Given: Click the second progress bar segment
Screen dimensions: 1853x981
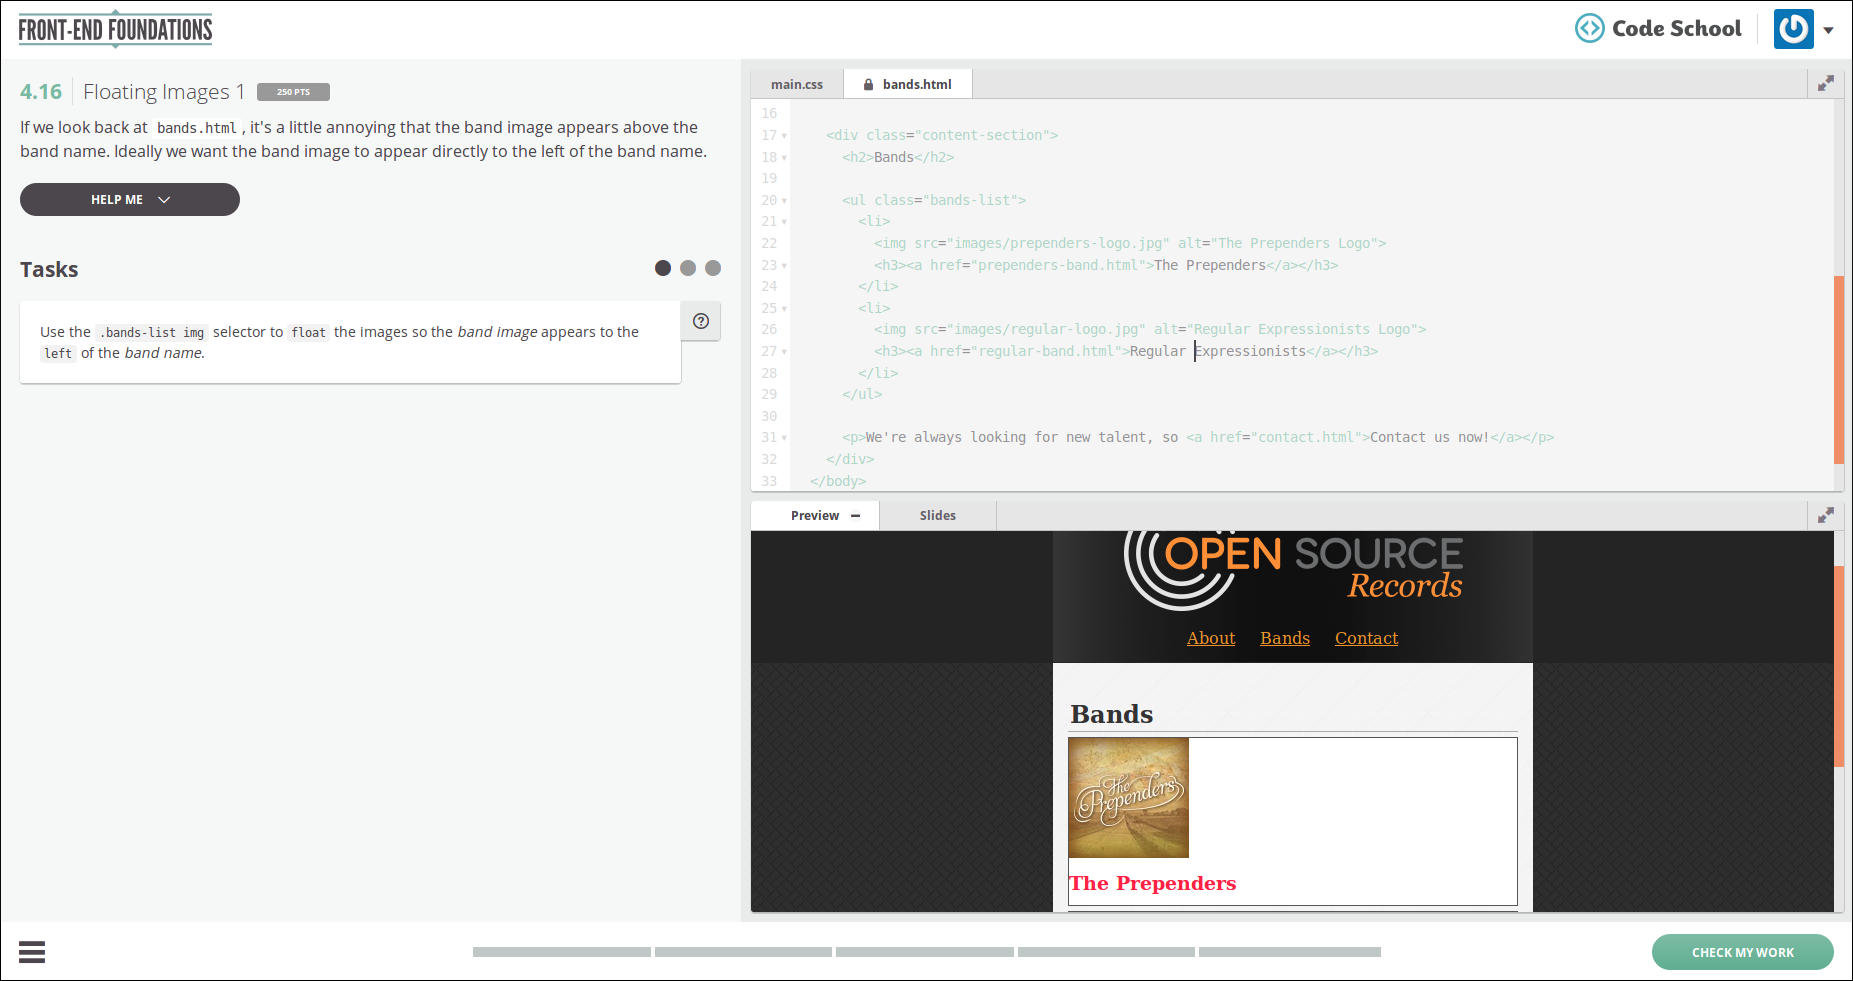Looking at the screenshot, I should point(743,952).
